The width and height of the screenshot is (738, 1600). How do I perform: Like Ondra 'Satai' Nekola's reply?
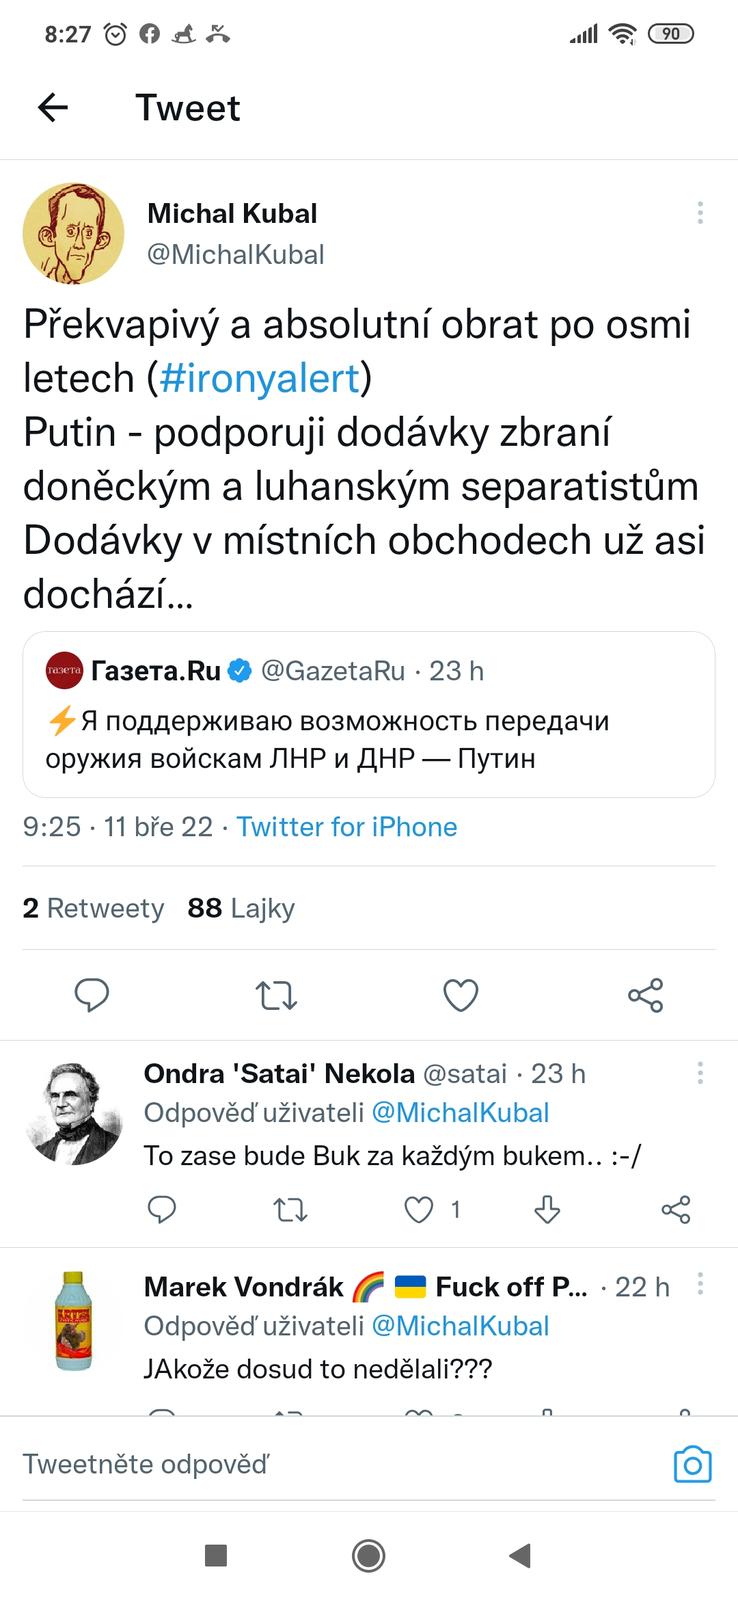[x=419, y=1210]
